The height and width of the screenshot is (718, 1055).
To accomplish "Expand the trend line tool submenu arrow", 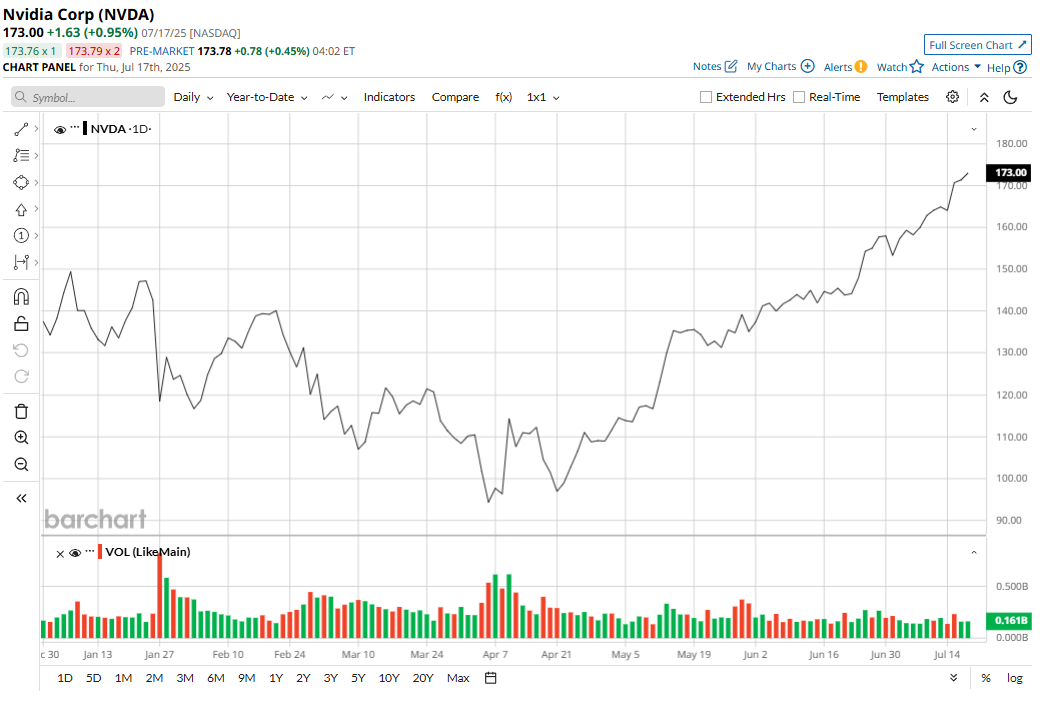I will tap(36, 128).
